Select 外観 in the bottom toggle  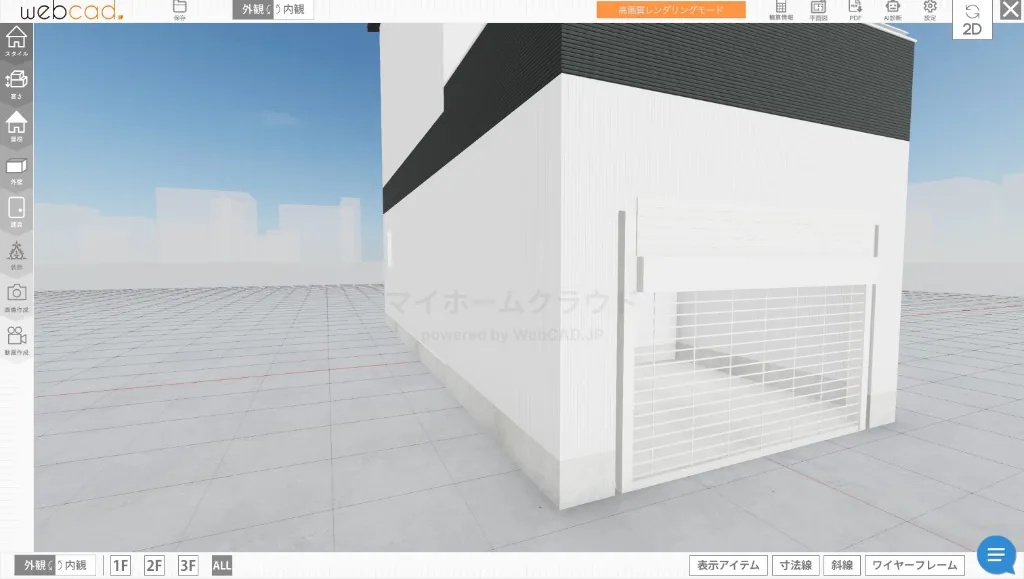[x=35, y=565]
